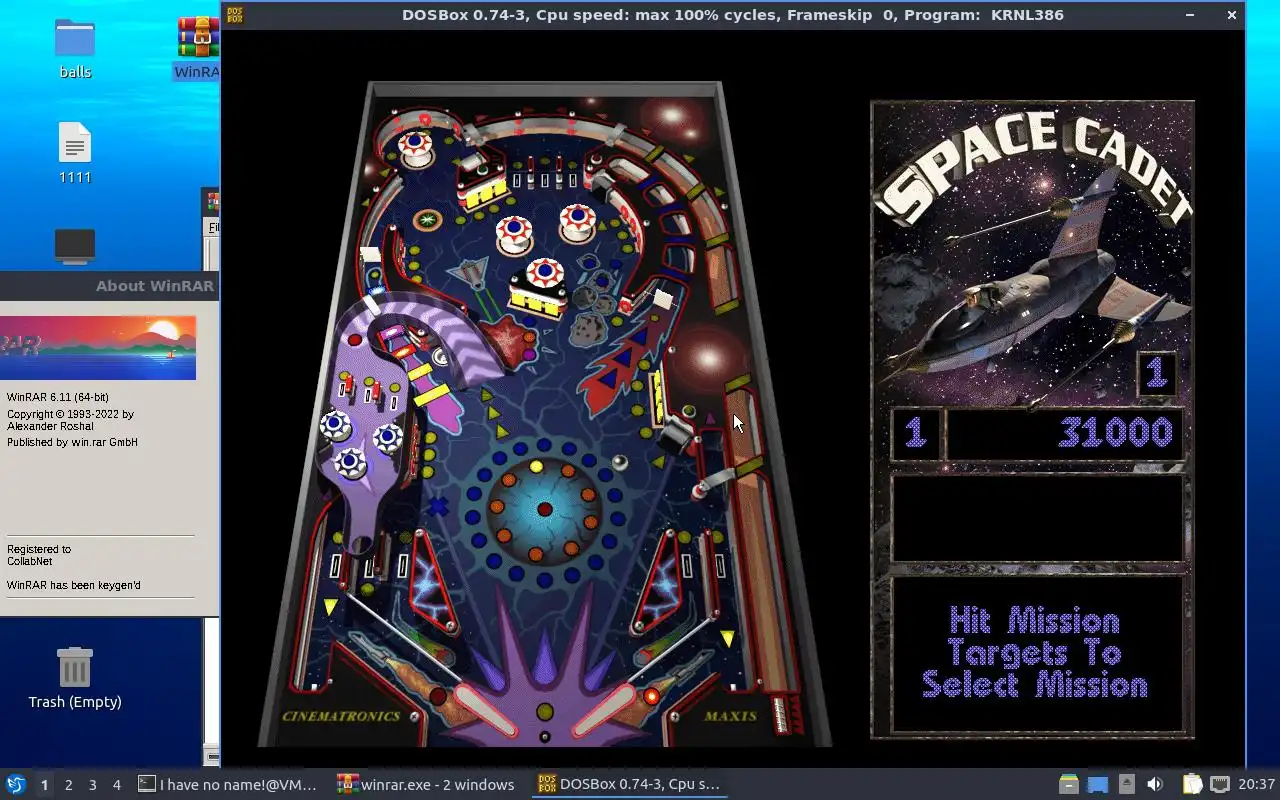This screenshot has height=800, width=1280.
Task: Minimize the DOSBox window
Action: [1190, 15]
